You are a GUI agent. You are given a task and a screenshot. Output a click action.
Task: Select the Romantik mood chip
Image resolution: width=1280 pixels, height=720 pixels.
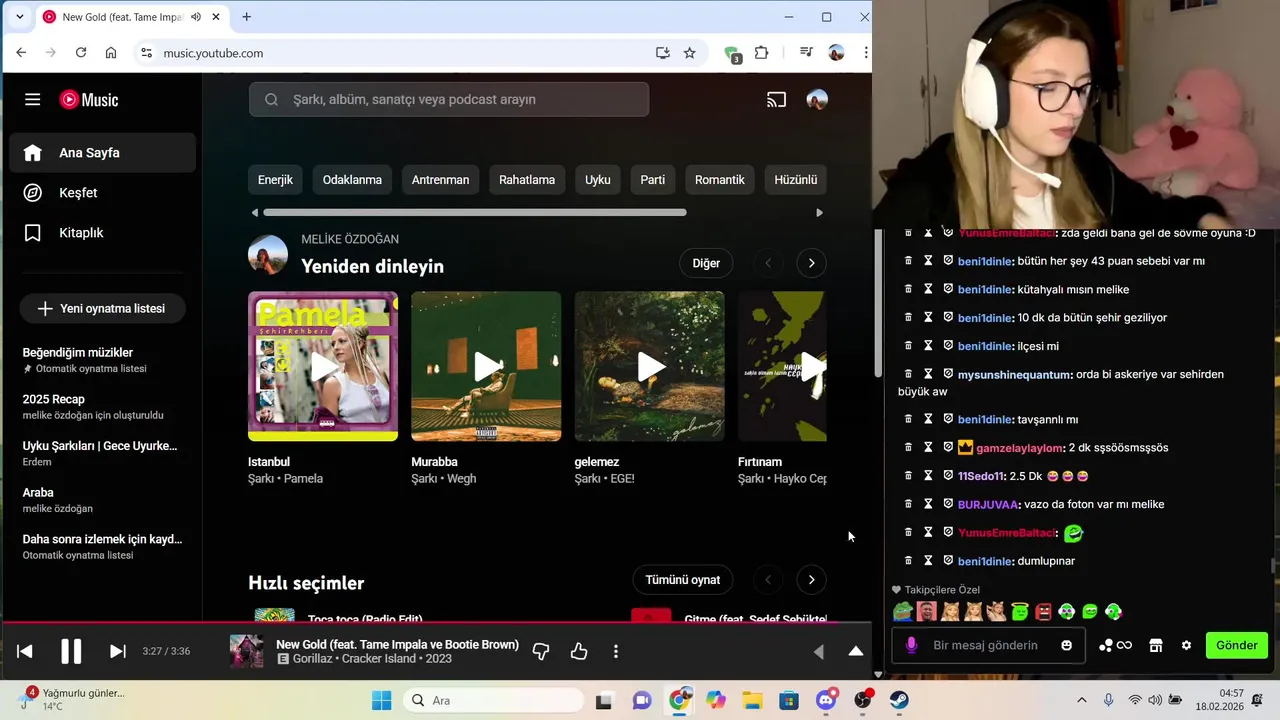coord(720,180)
